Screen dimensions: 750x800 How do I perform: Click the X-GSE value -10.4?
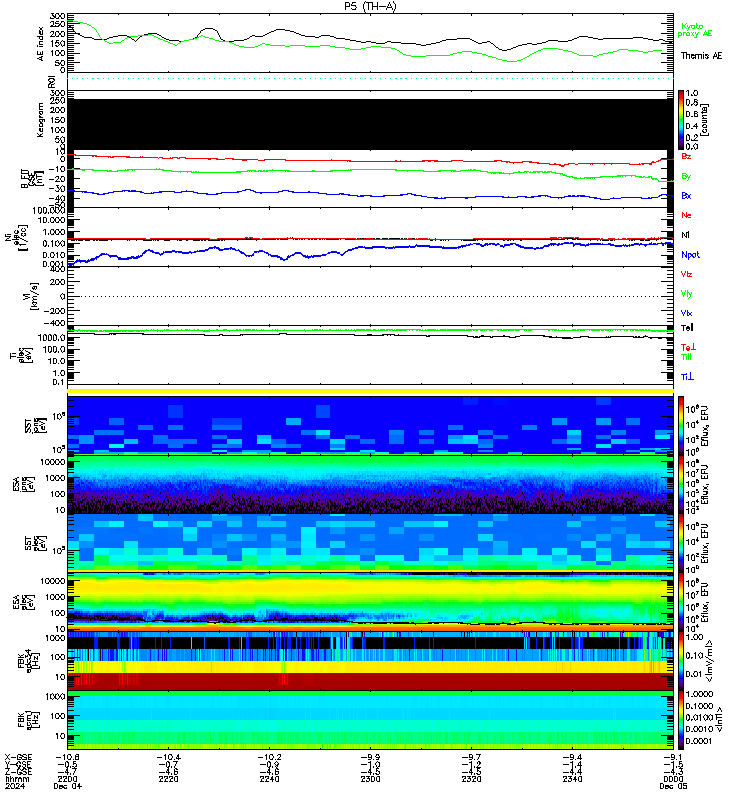(x=168, y=757)
